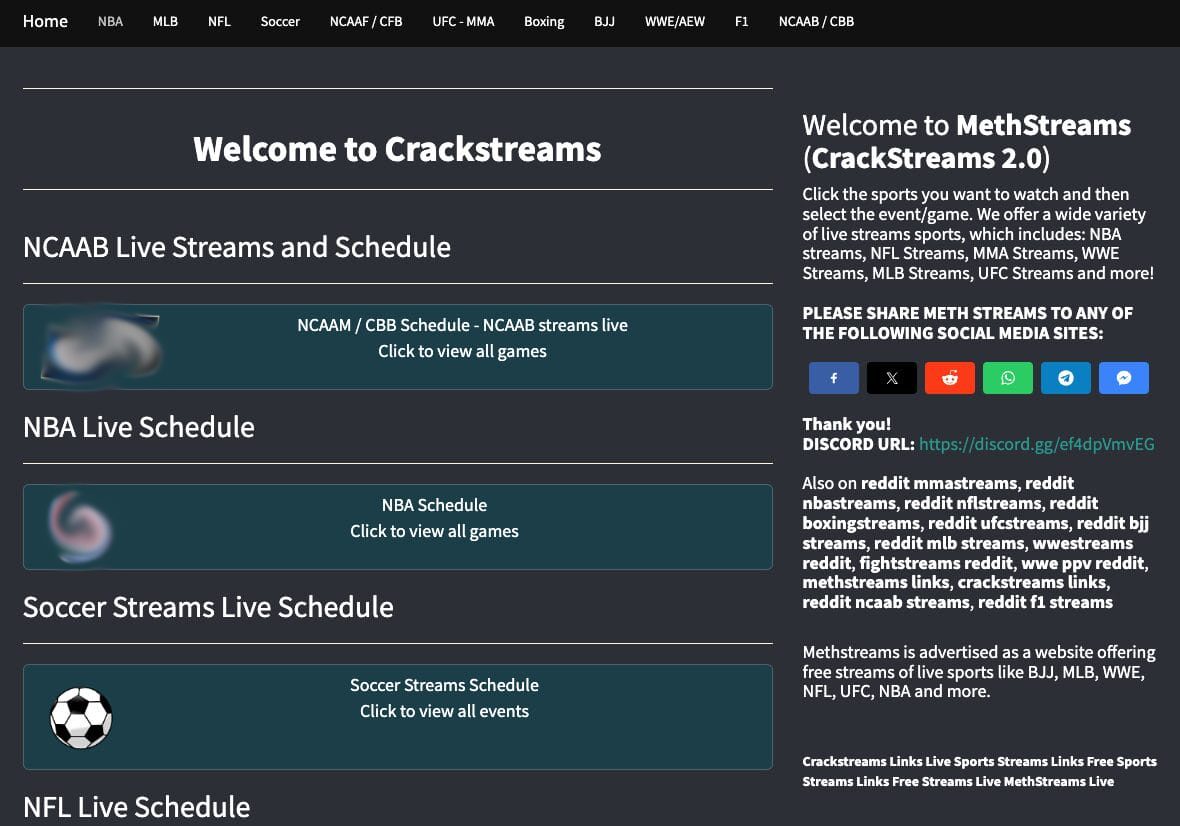Click the Reddit share icon
1180x826 pixels.
pos(949,378)
